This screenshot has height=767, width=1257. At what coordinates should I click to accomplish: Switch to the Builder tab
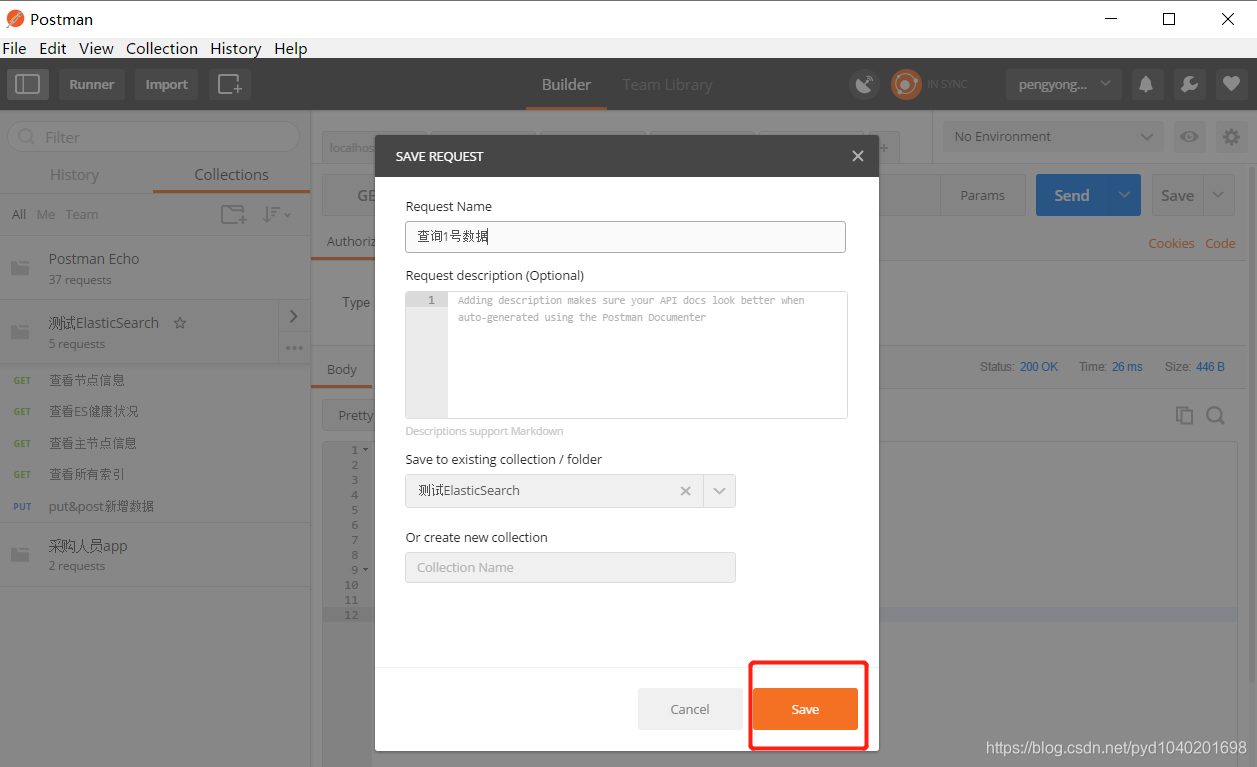pyautogui.click(x=566, y=85)
